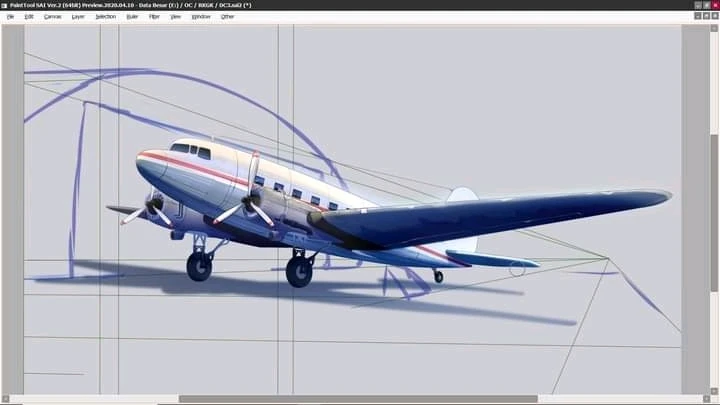Open the Edit menu
720x405 pixels.
coord(29,17)
